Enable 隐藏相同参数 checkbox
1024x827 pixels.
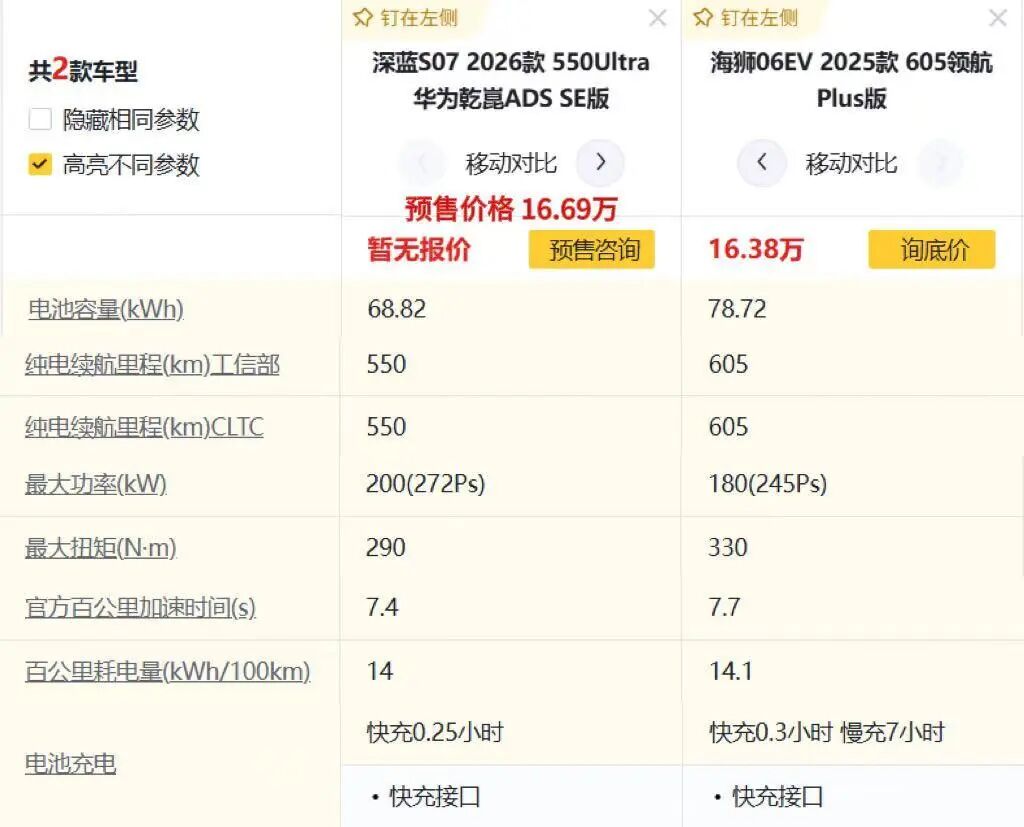pyautogui.click(x=40, y=120)
